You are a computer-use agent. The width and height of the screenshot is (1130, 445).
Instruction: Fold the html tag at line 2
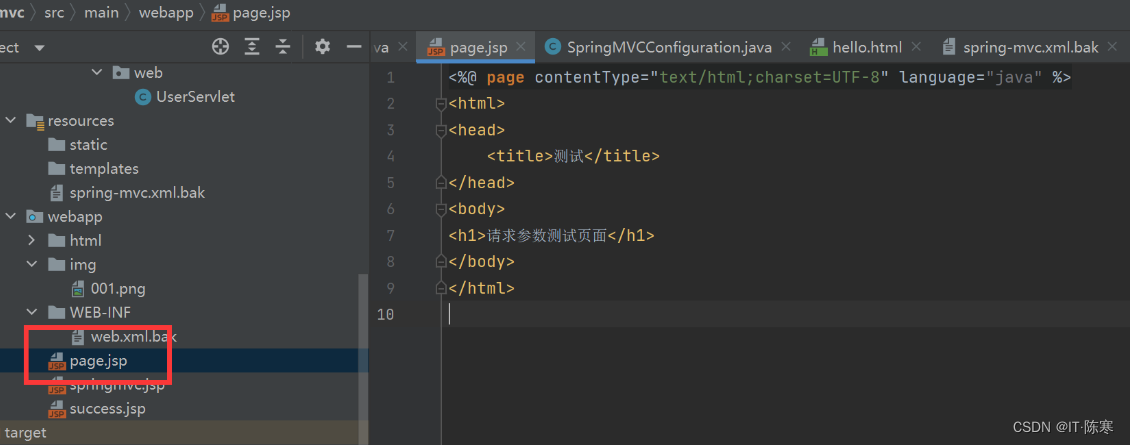click(x=442, y=104)
